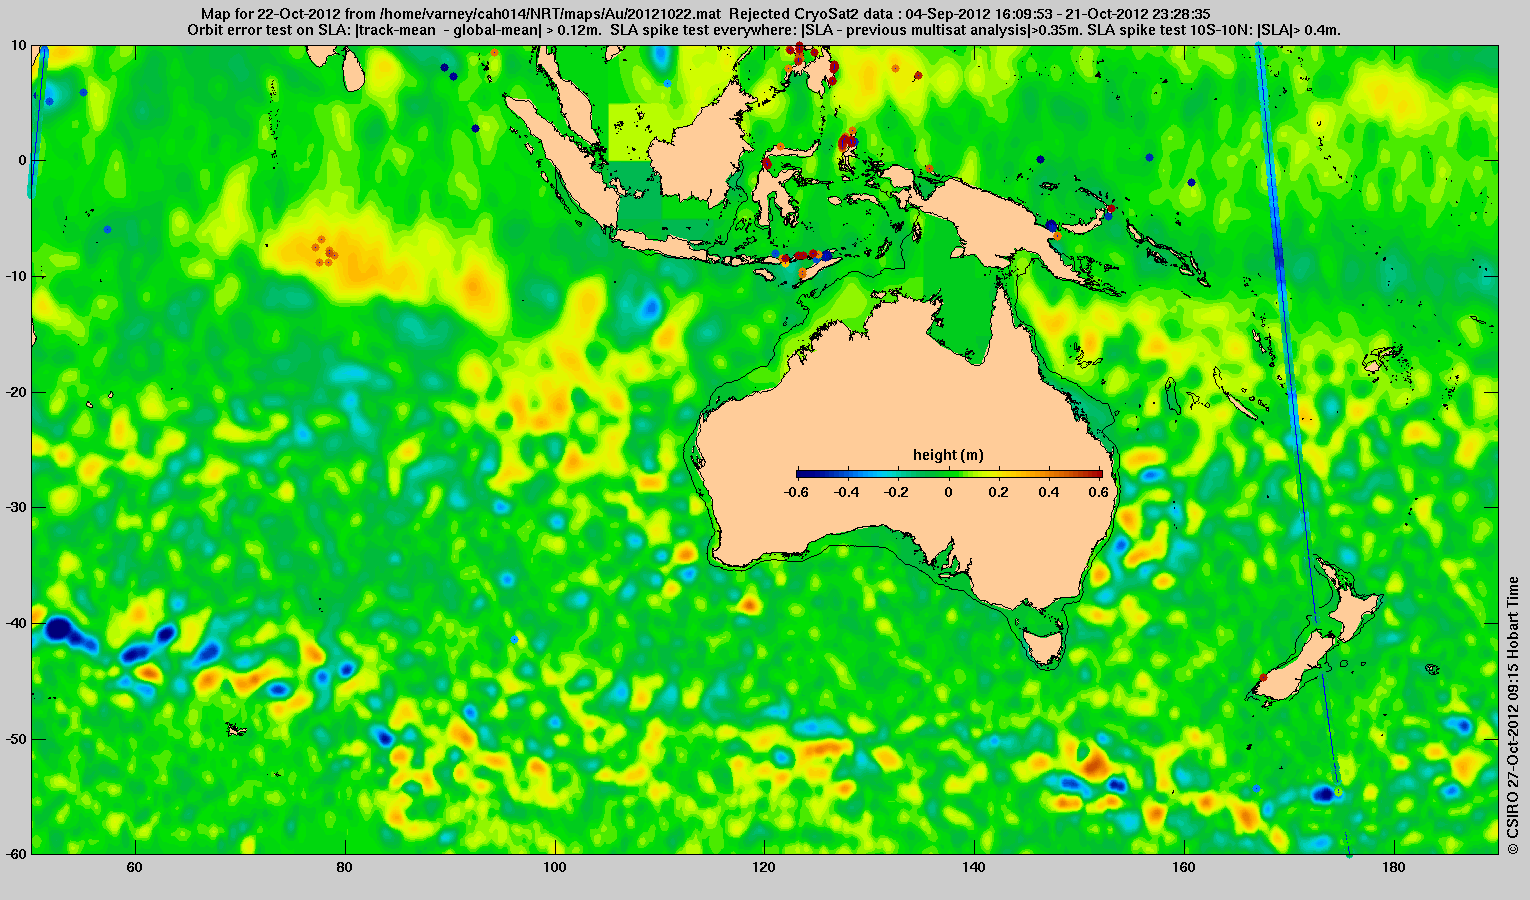1530x900 pixels.
Task: Click longitude axis label '120'
Action: pos(764,867)
